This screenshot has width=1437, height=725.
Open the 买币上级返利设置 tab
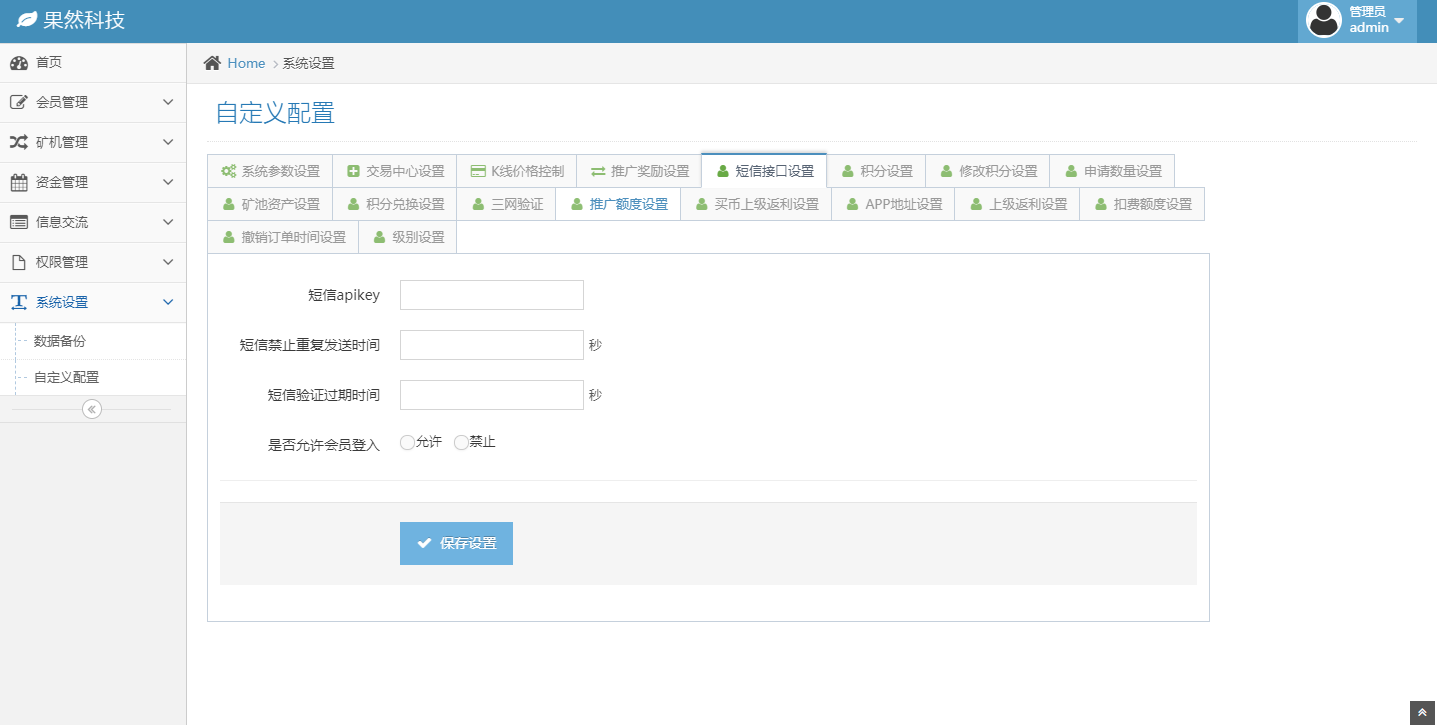pyautogui.click(x=756, y=204)
